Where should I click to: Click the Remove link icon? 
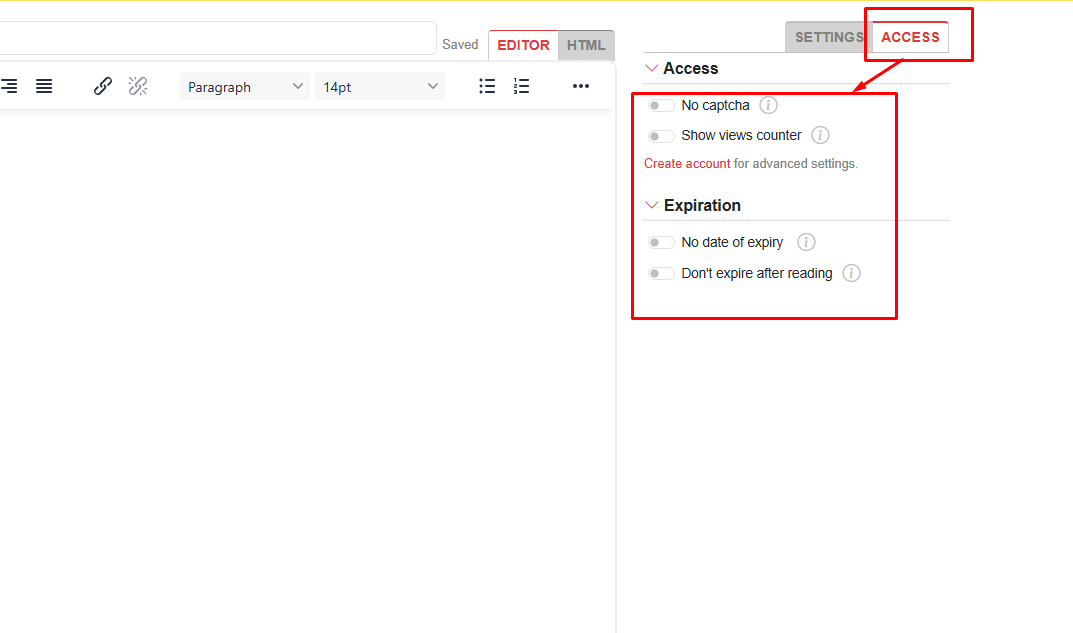138,86
